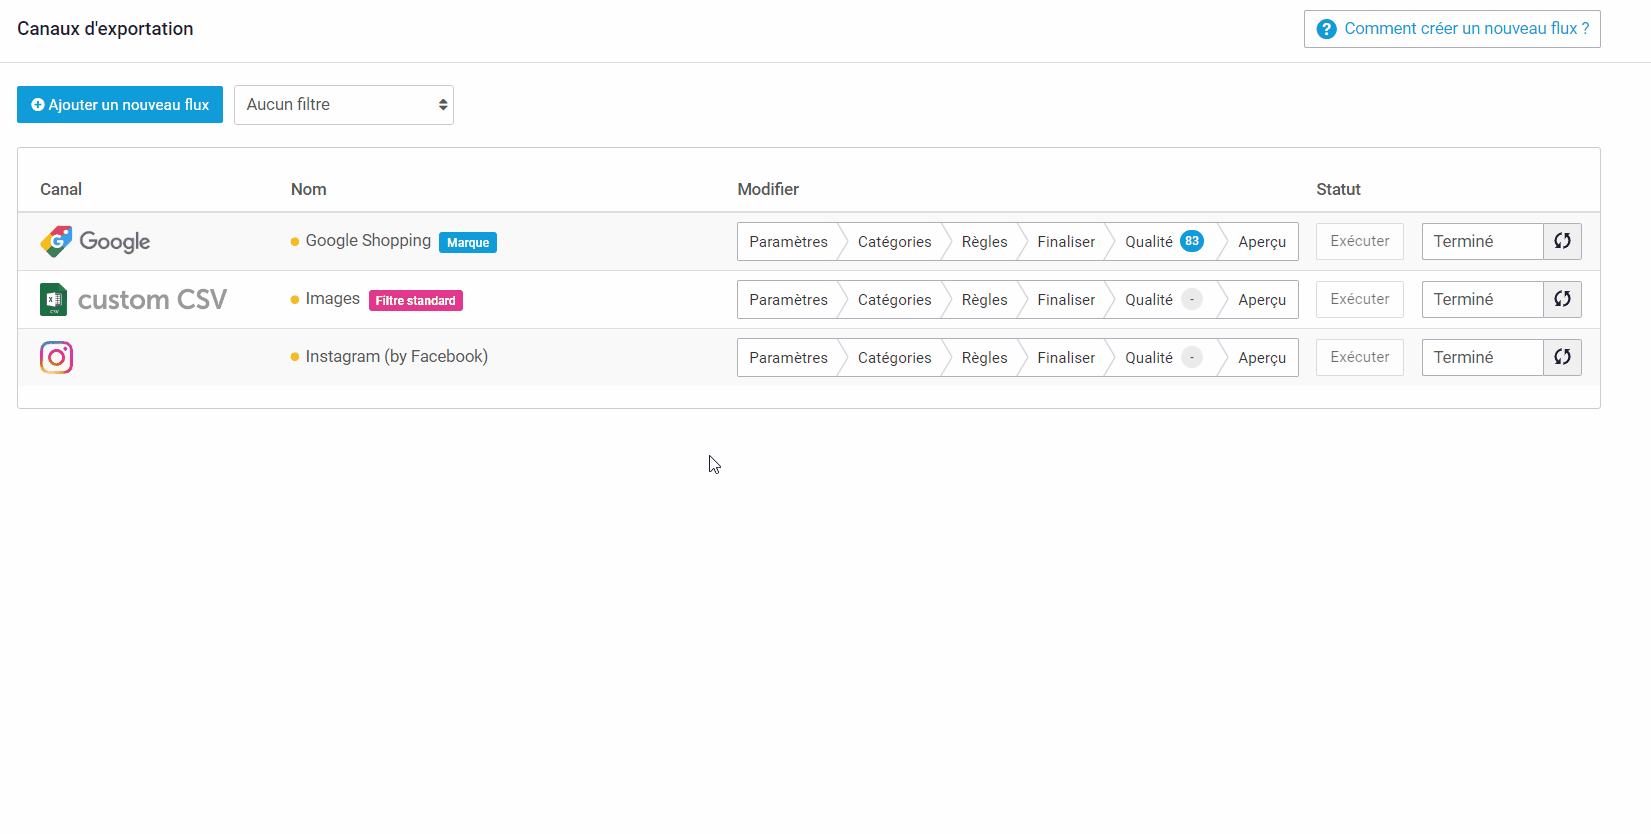Viewport: 1651px width, 834px height.
Task: Open Catégories step for Instagram feed
Action: coord(894,357)
